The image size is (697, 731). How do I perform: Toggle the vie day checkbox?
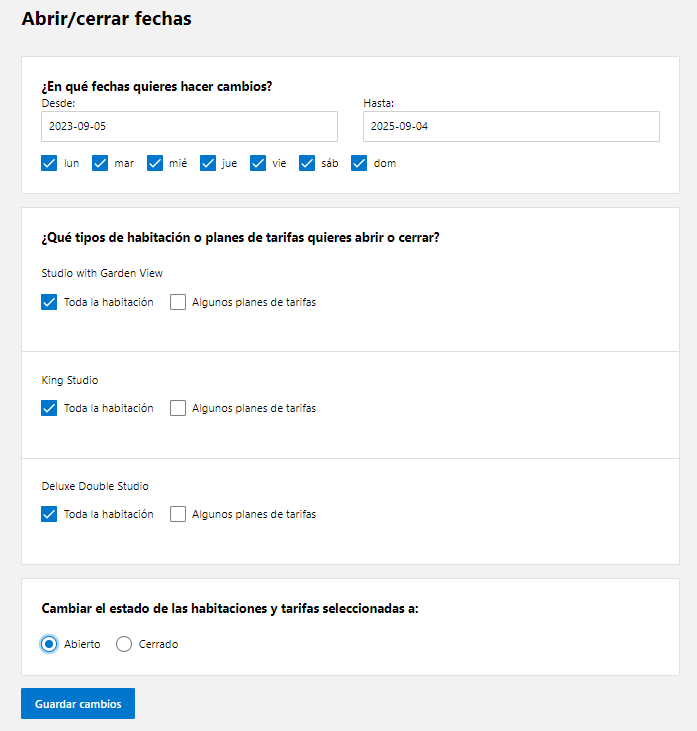coord(258,163)
